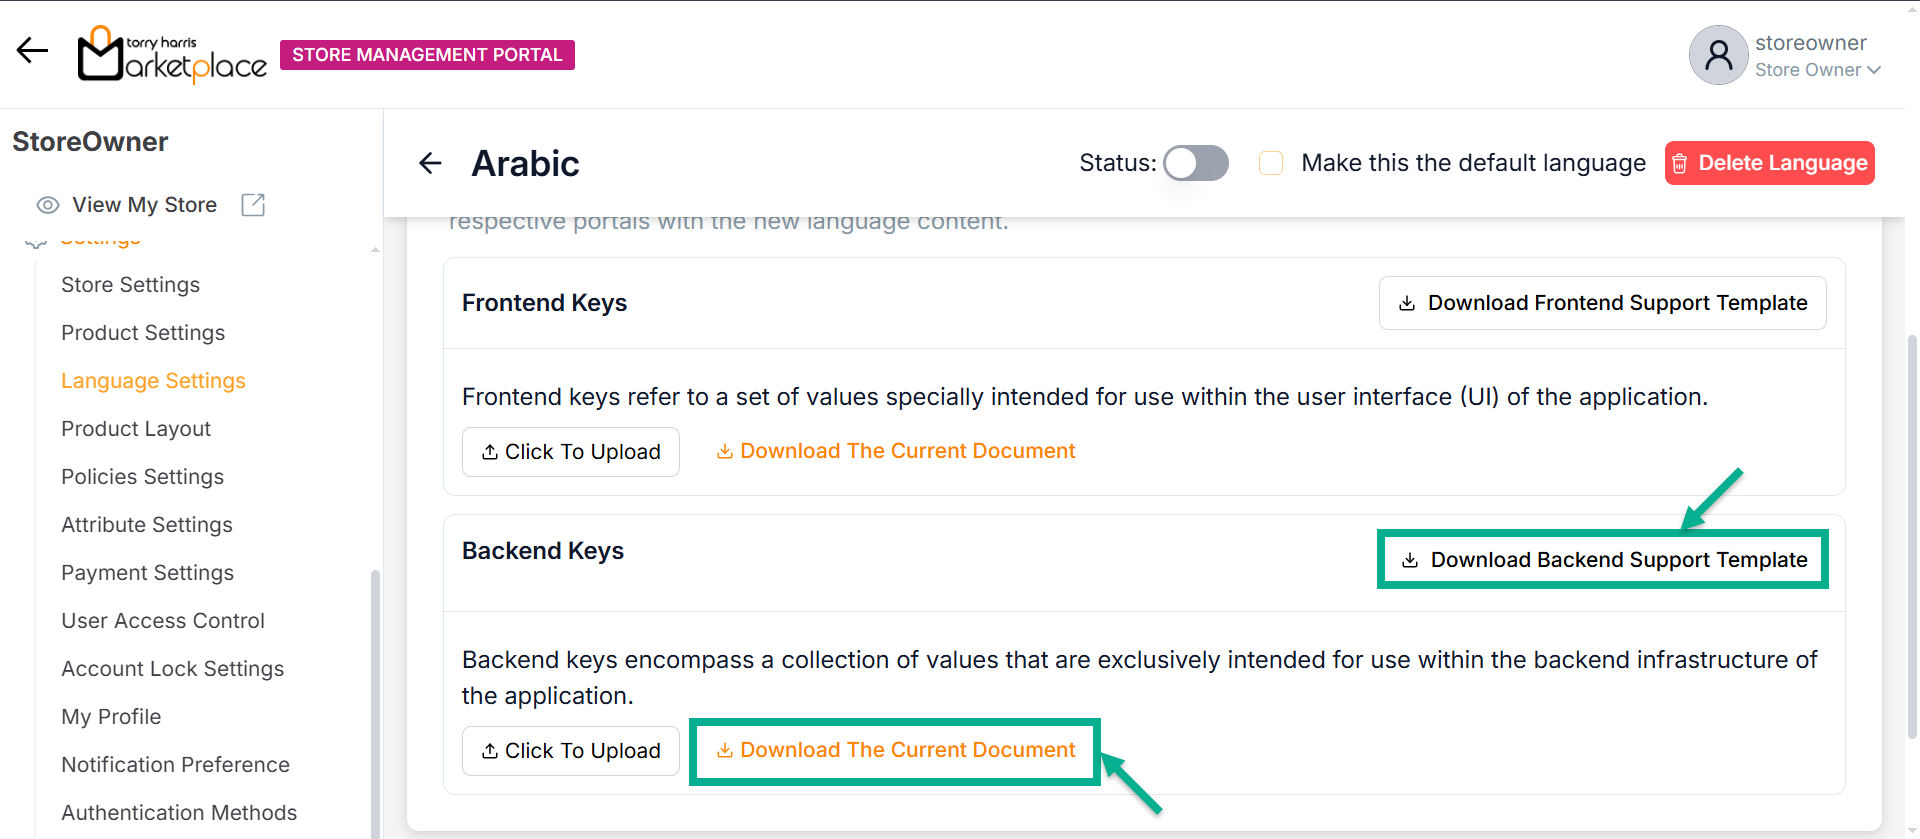1920x839 pixels.
Task: Download The Current Document for Backend Keys
Action: 896,750
